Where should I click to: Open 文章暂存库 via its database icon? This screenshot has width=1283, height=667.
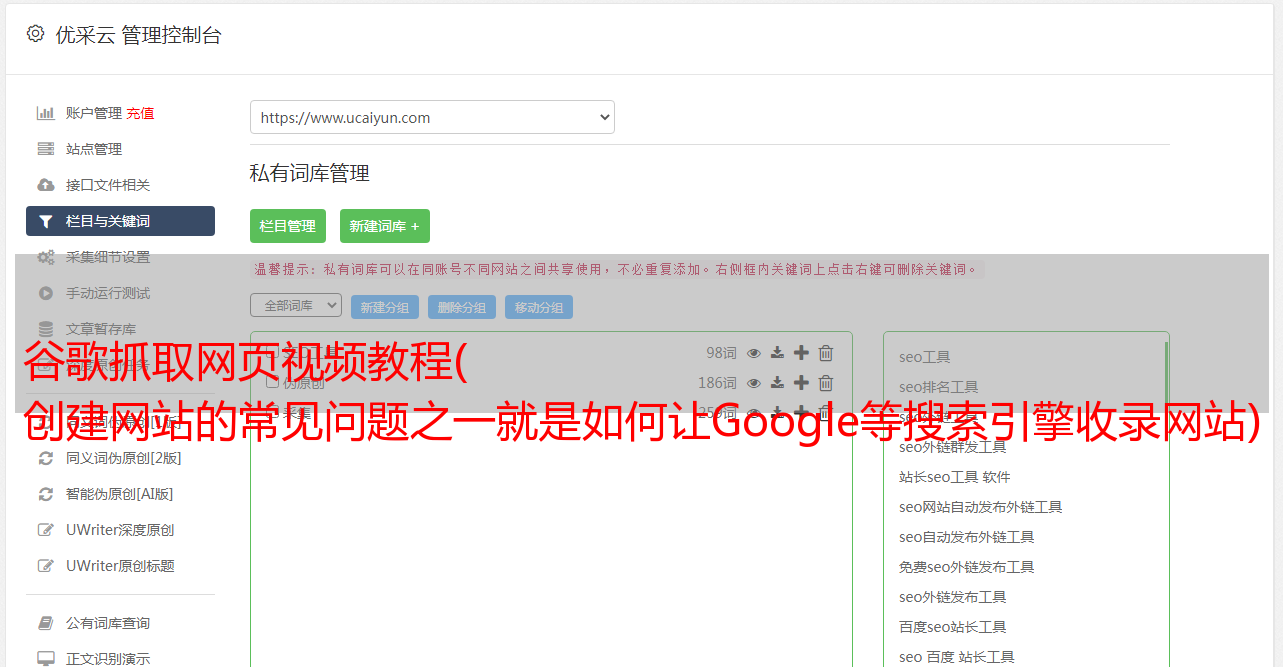click(46, 329)
